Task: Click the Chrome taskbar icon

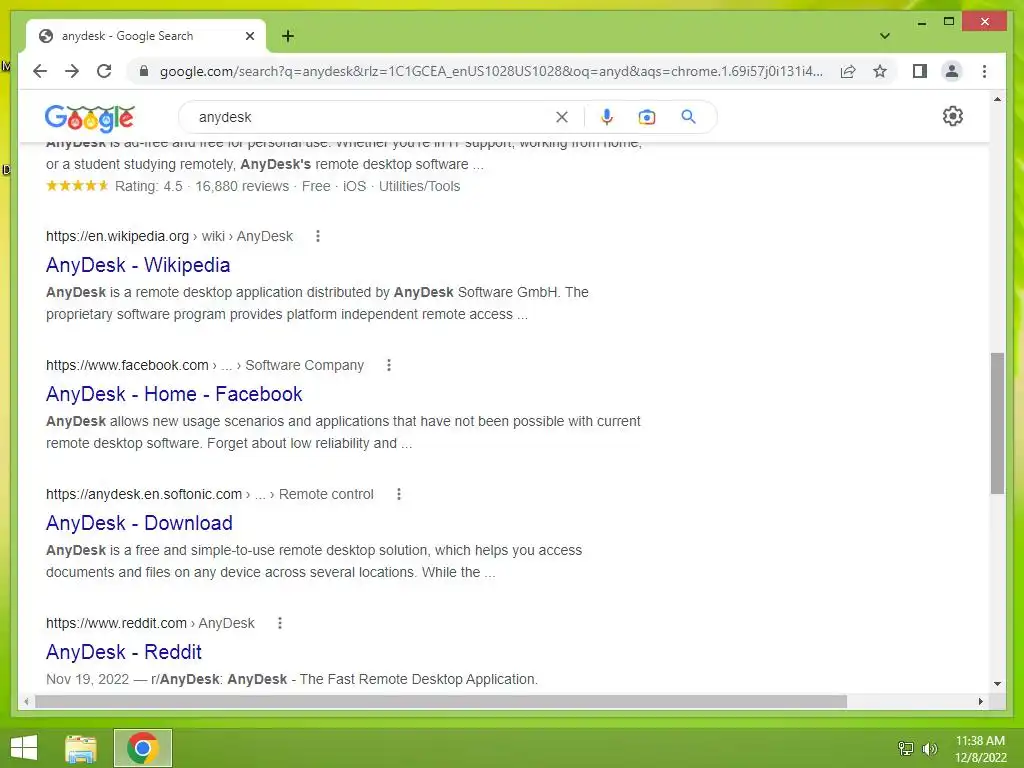Action: [x=143, y=748]
